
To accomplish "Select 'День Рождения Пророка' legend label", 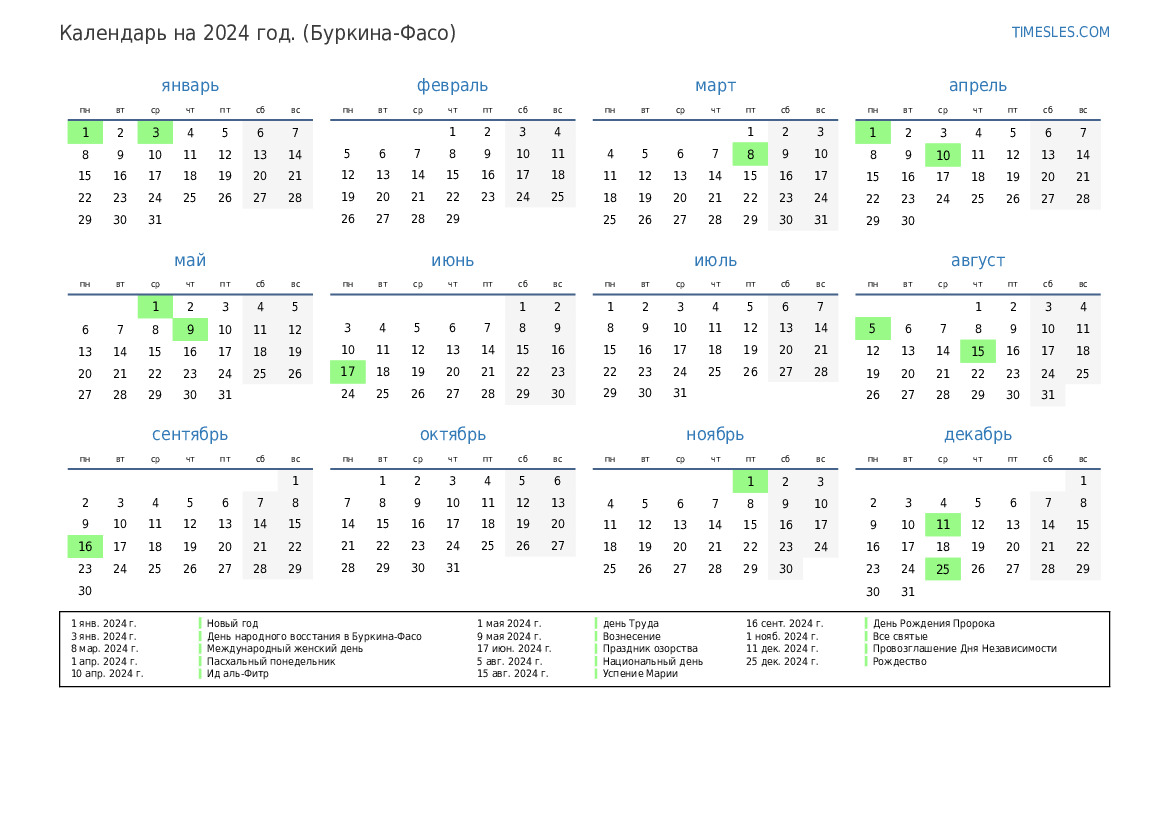I will pyautogui.click(x=933, y=624).
